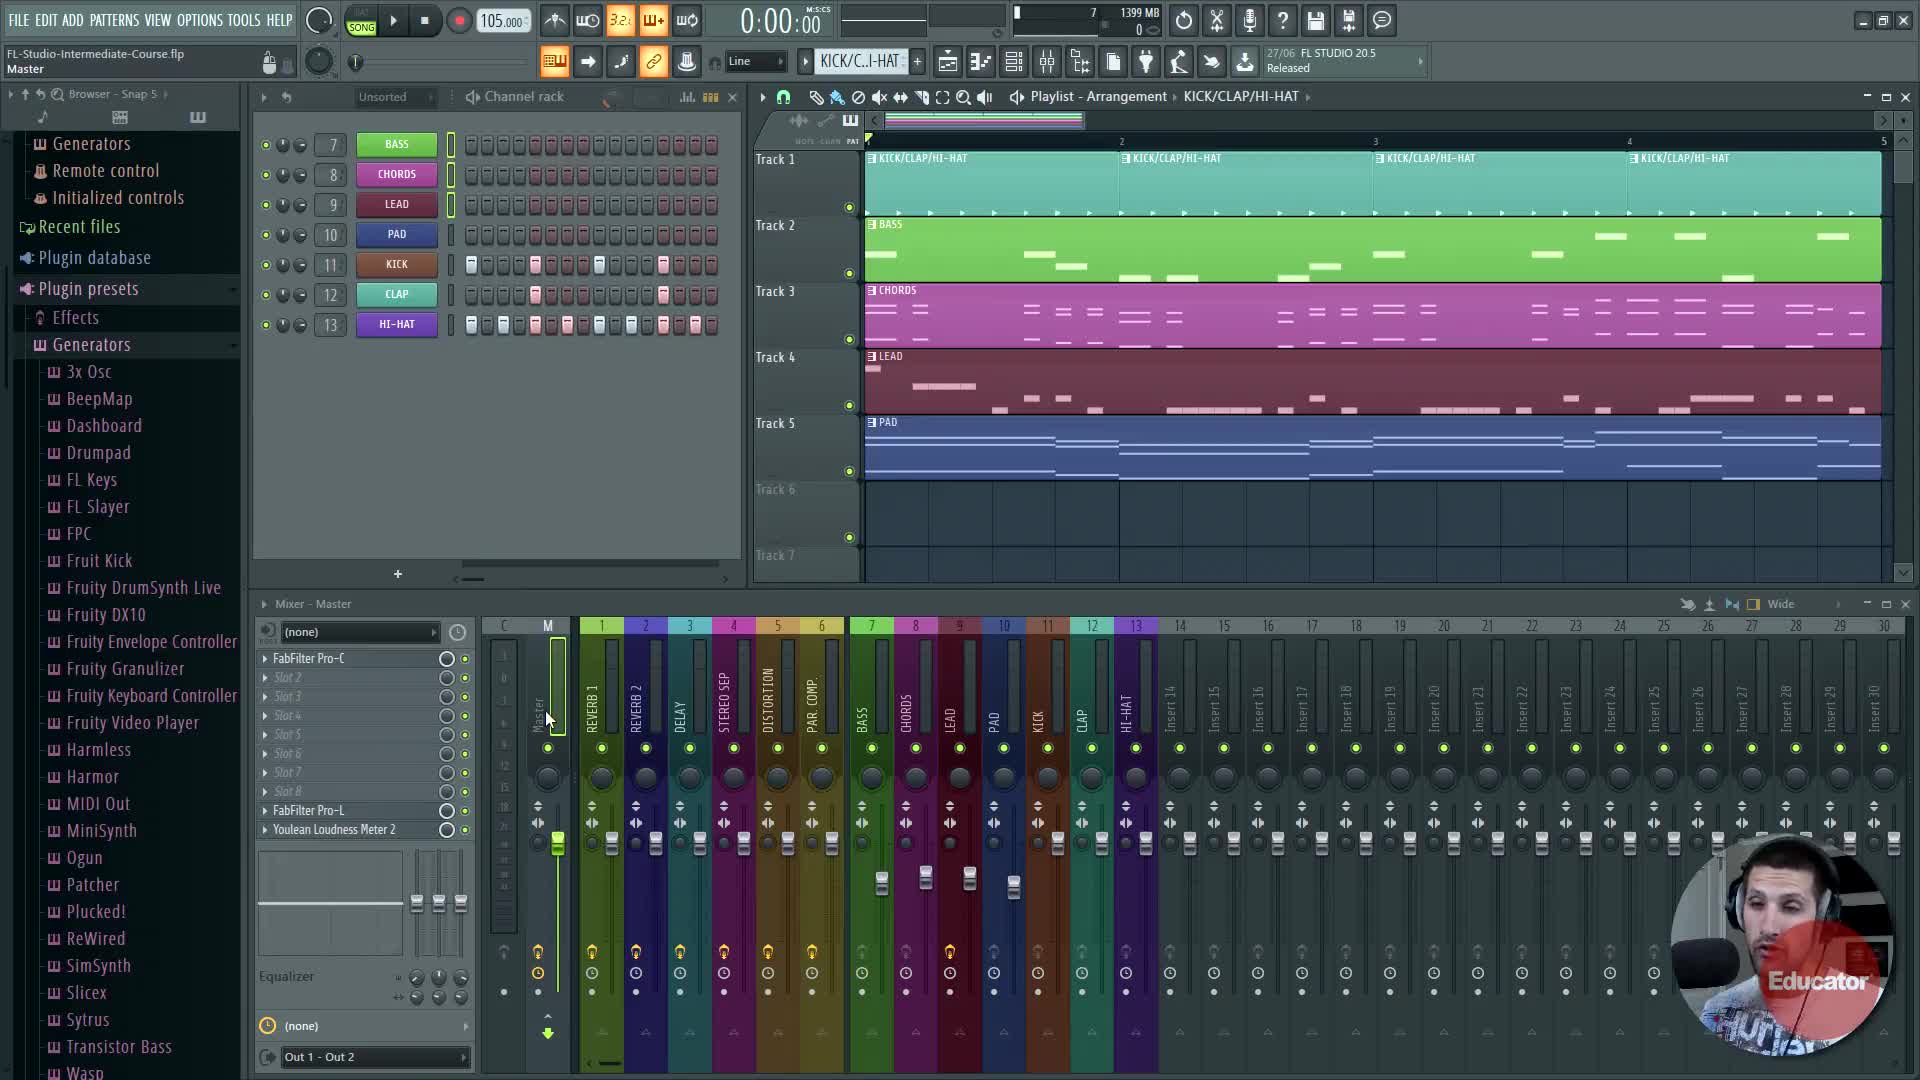Image resolution: width=1920 pixels, height=1080 pixels.
Task: Open the PATTERNS menu
Action: pos(114,20)
